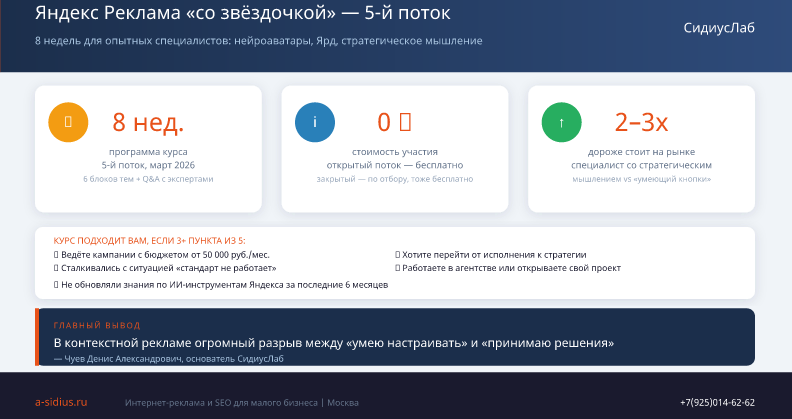Click the label ГЛАВНЫЙ ВЫВОД
792x419 pixels.
(x=97, y=326)
